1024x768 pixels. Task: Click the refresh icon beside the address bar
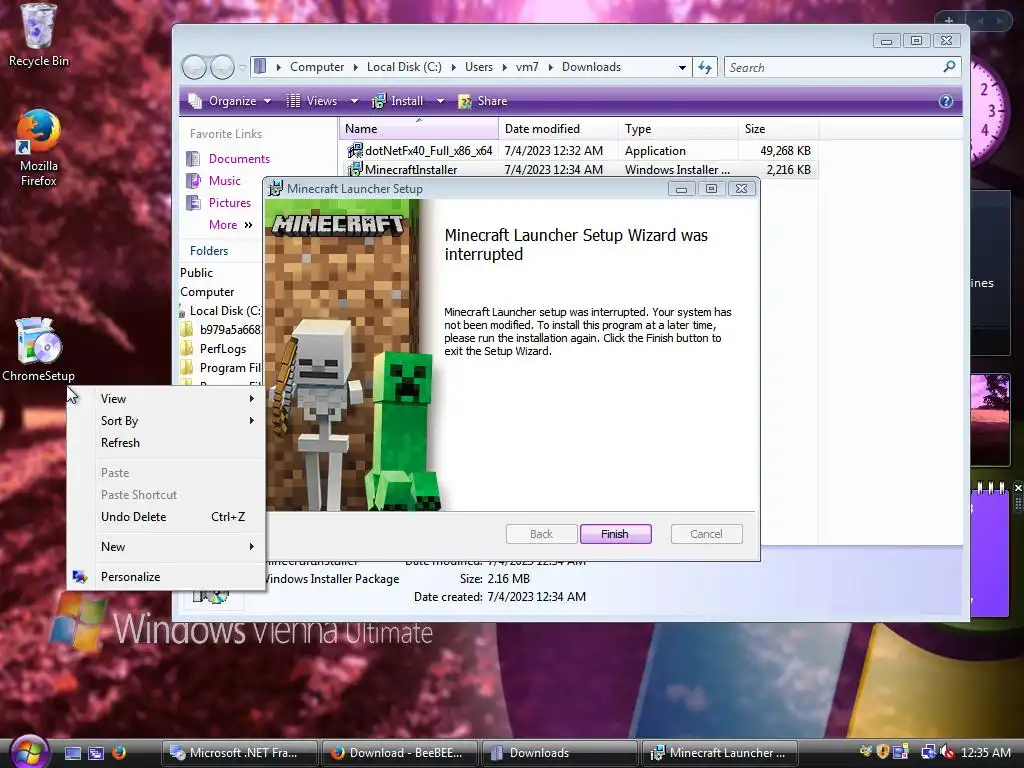click(x=705, y=67)
